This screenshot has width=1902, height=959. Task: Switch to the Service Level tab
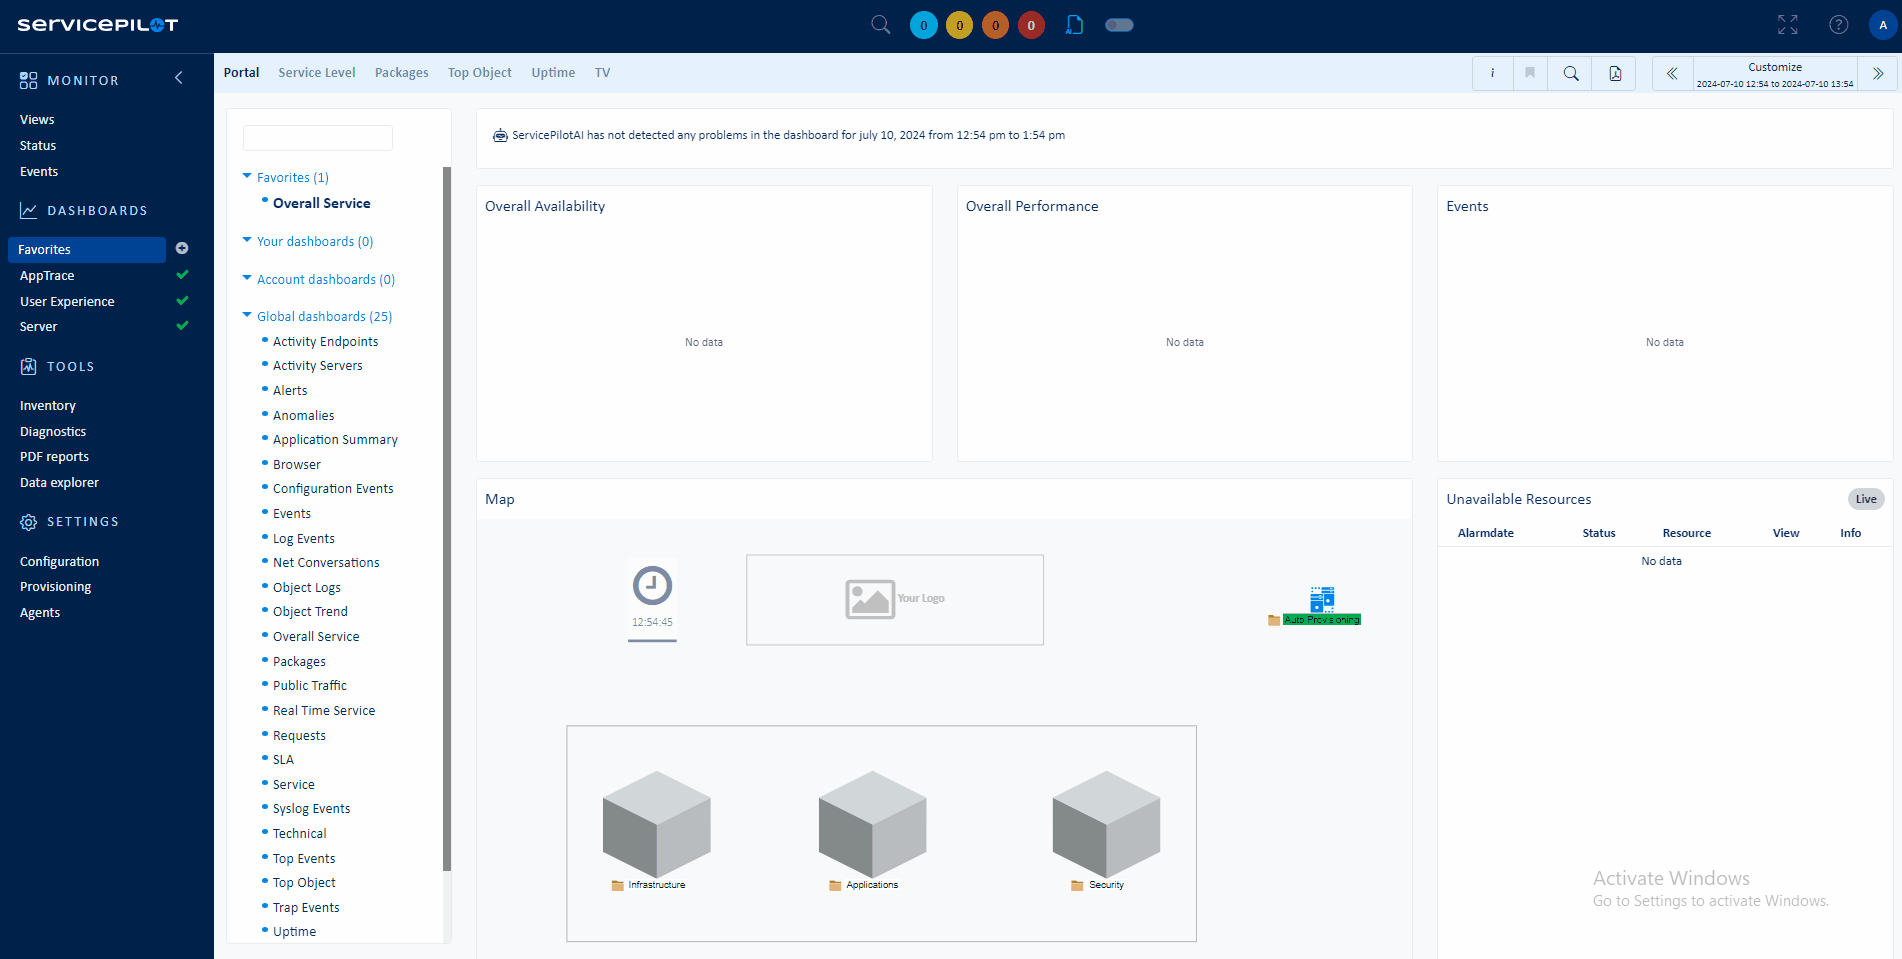point(317,72)
